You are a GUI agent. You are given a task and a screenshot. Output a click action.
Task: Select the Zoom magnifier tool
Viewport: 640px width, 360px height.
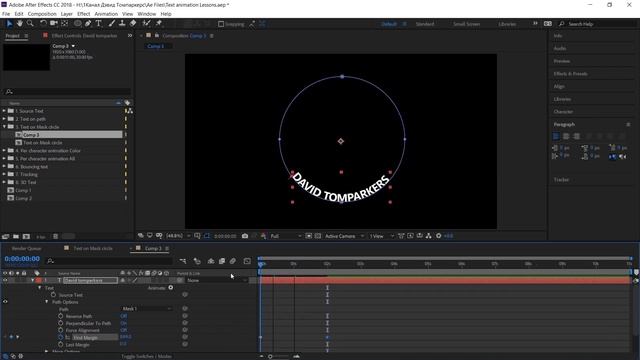30,24
